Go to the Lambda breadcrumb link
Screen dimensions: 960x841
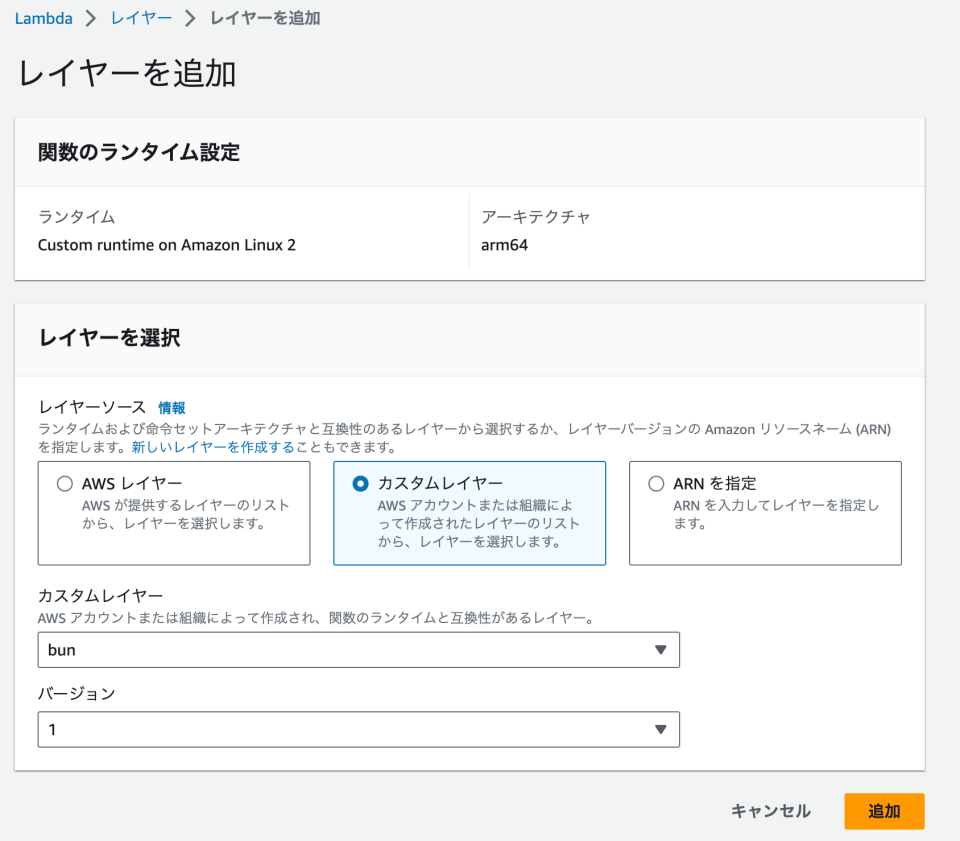pos(43,18)
